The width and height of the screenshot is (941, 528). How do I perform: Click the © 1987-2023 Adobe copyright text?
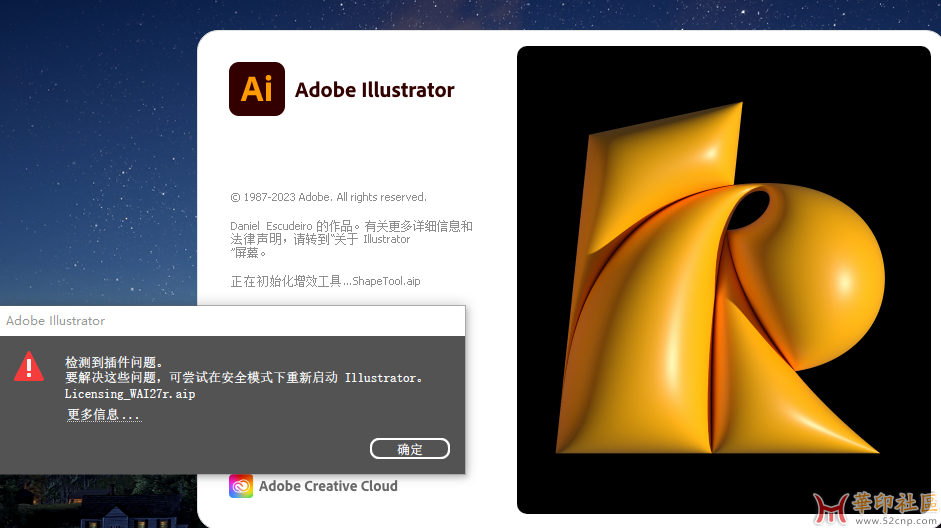point(328,197)
